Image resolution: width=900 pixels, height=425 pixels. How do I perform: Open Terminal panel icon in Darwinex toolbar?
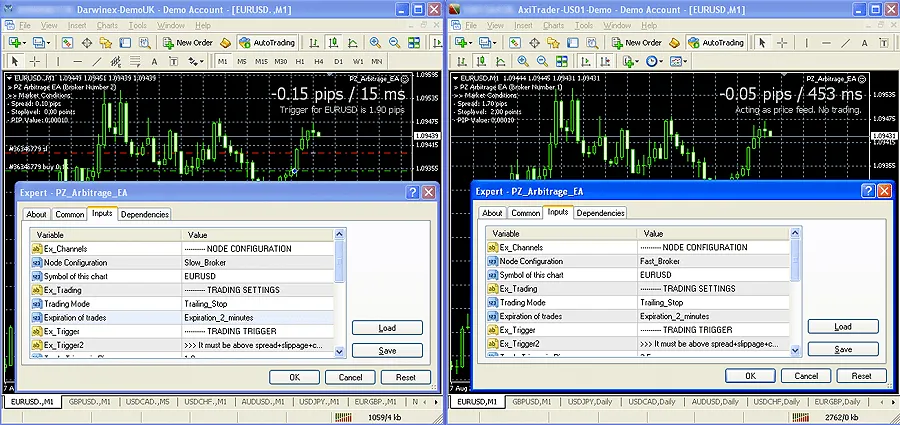125,42
